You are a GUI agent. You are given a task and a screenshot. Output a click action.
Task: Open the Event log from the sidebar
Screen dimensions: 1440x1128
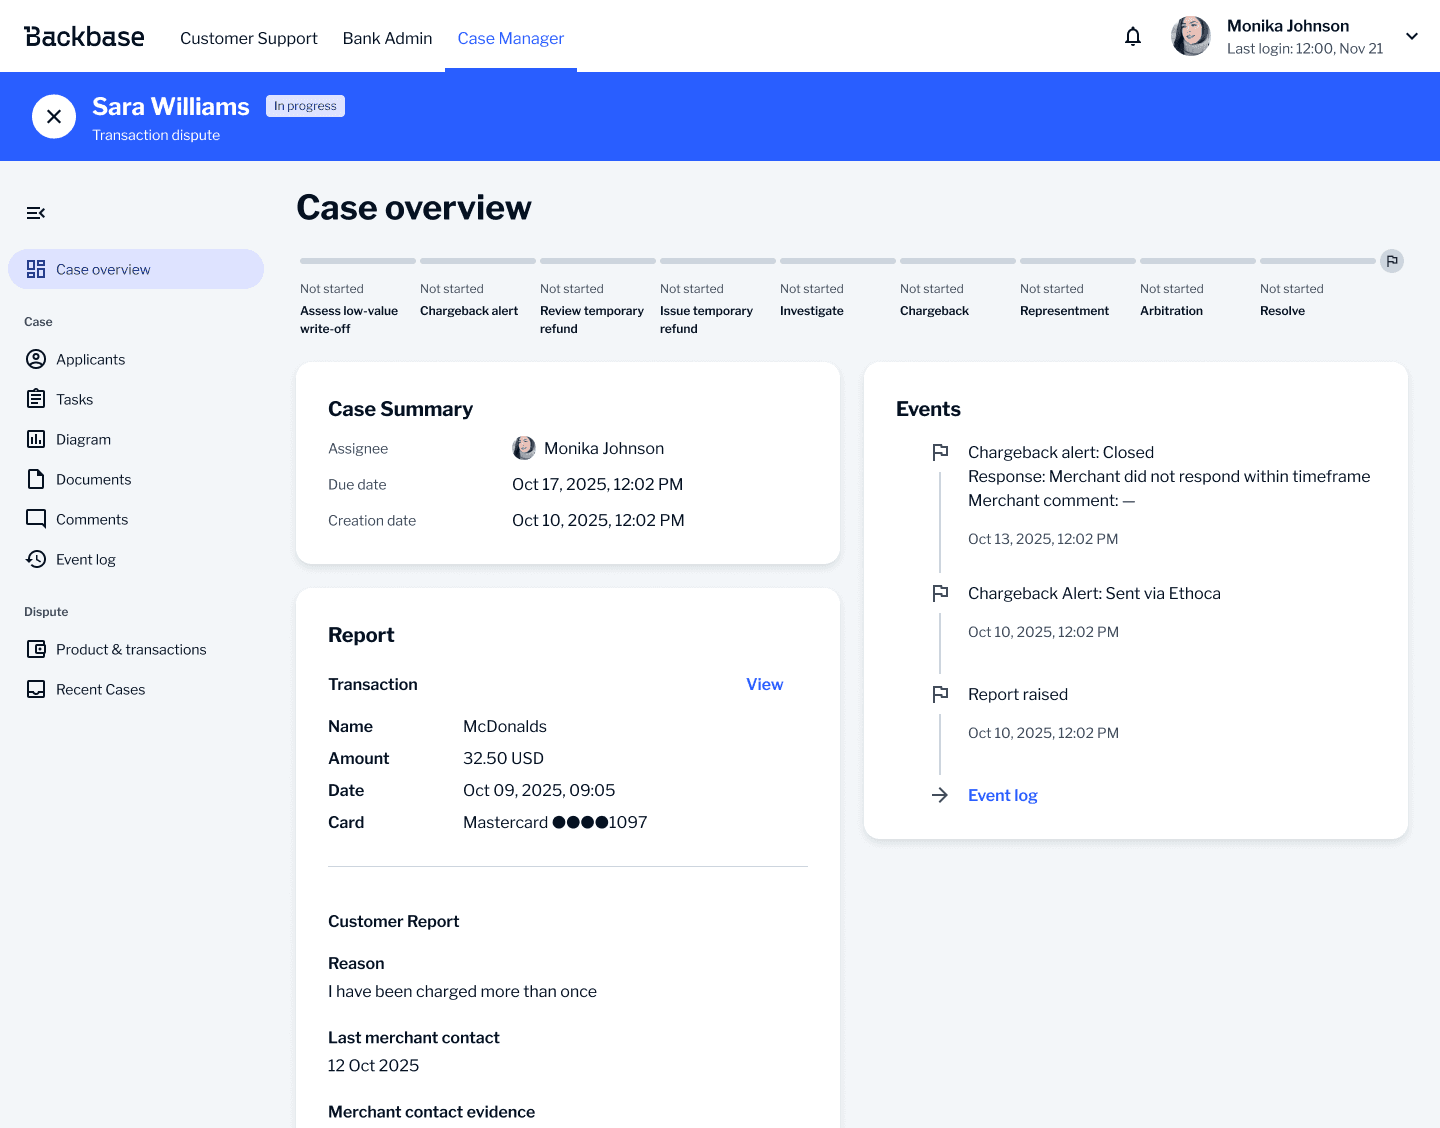click(86, 559)
